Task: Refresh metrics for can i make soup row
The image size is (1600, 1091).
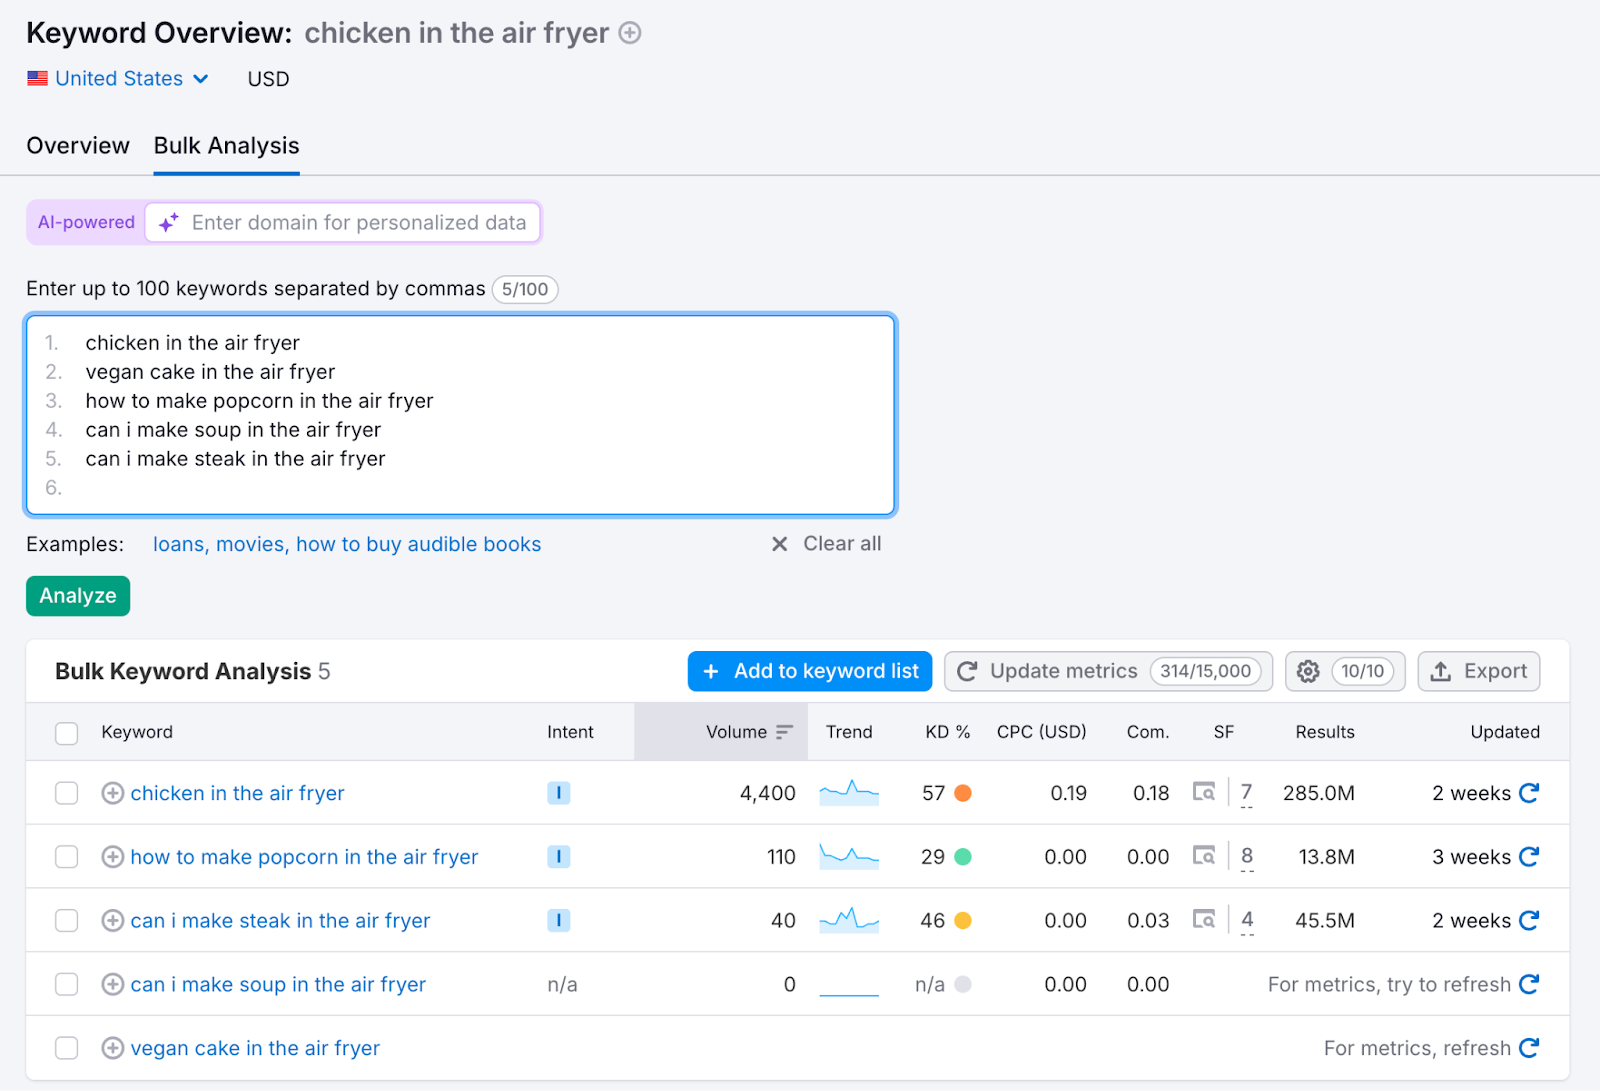Action: [x=1530, y=984]
